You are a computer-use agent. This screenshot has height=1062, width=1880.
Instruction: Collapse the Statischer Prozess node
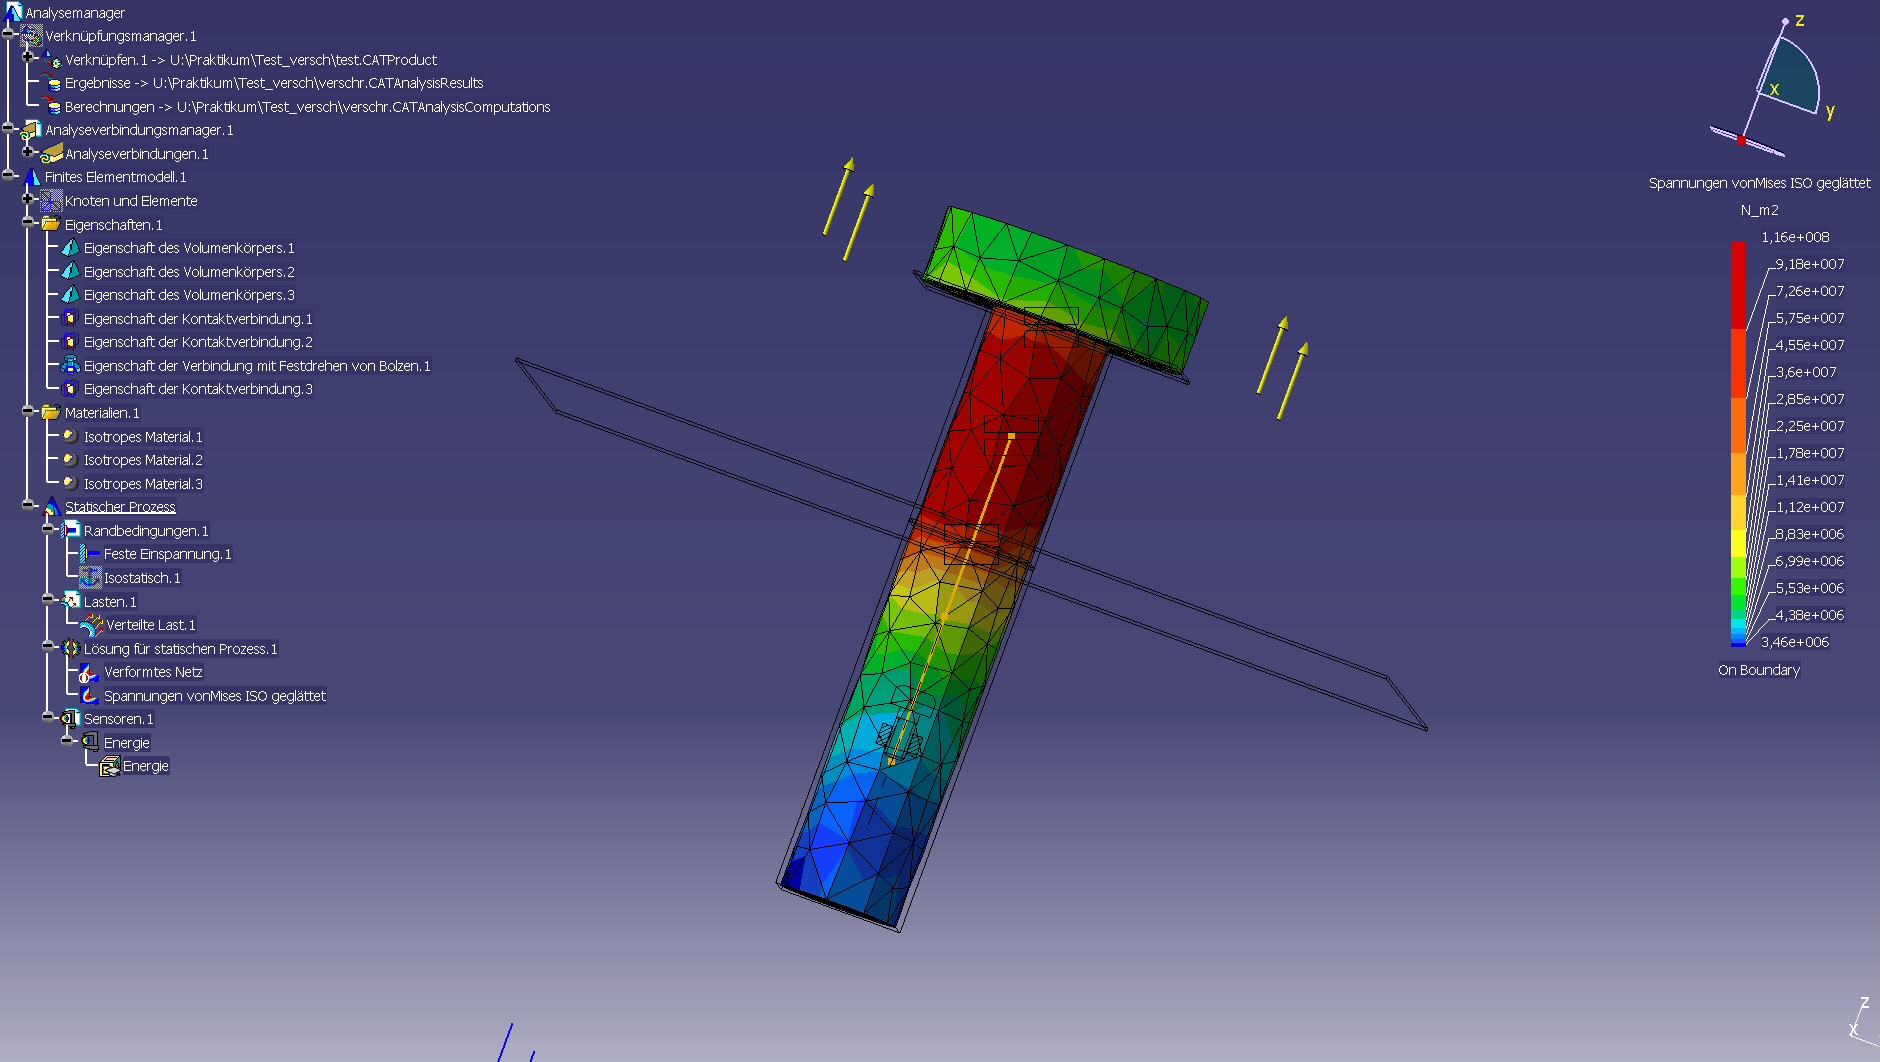(28, 506)
